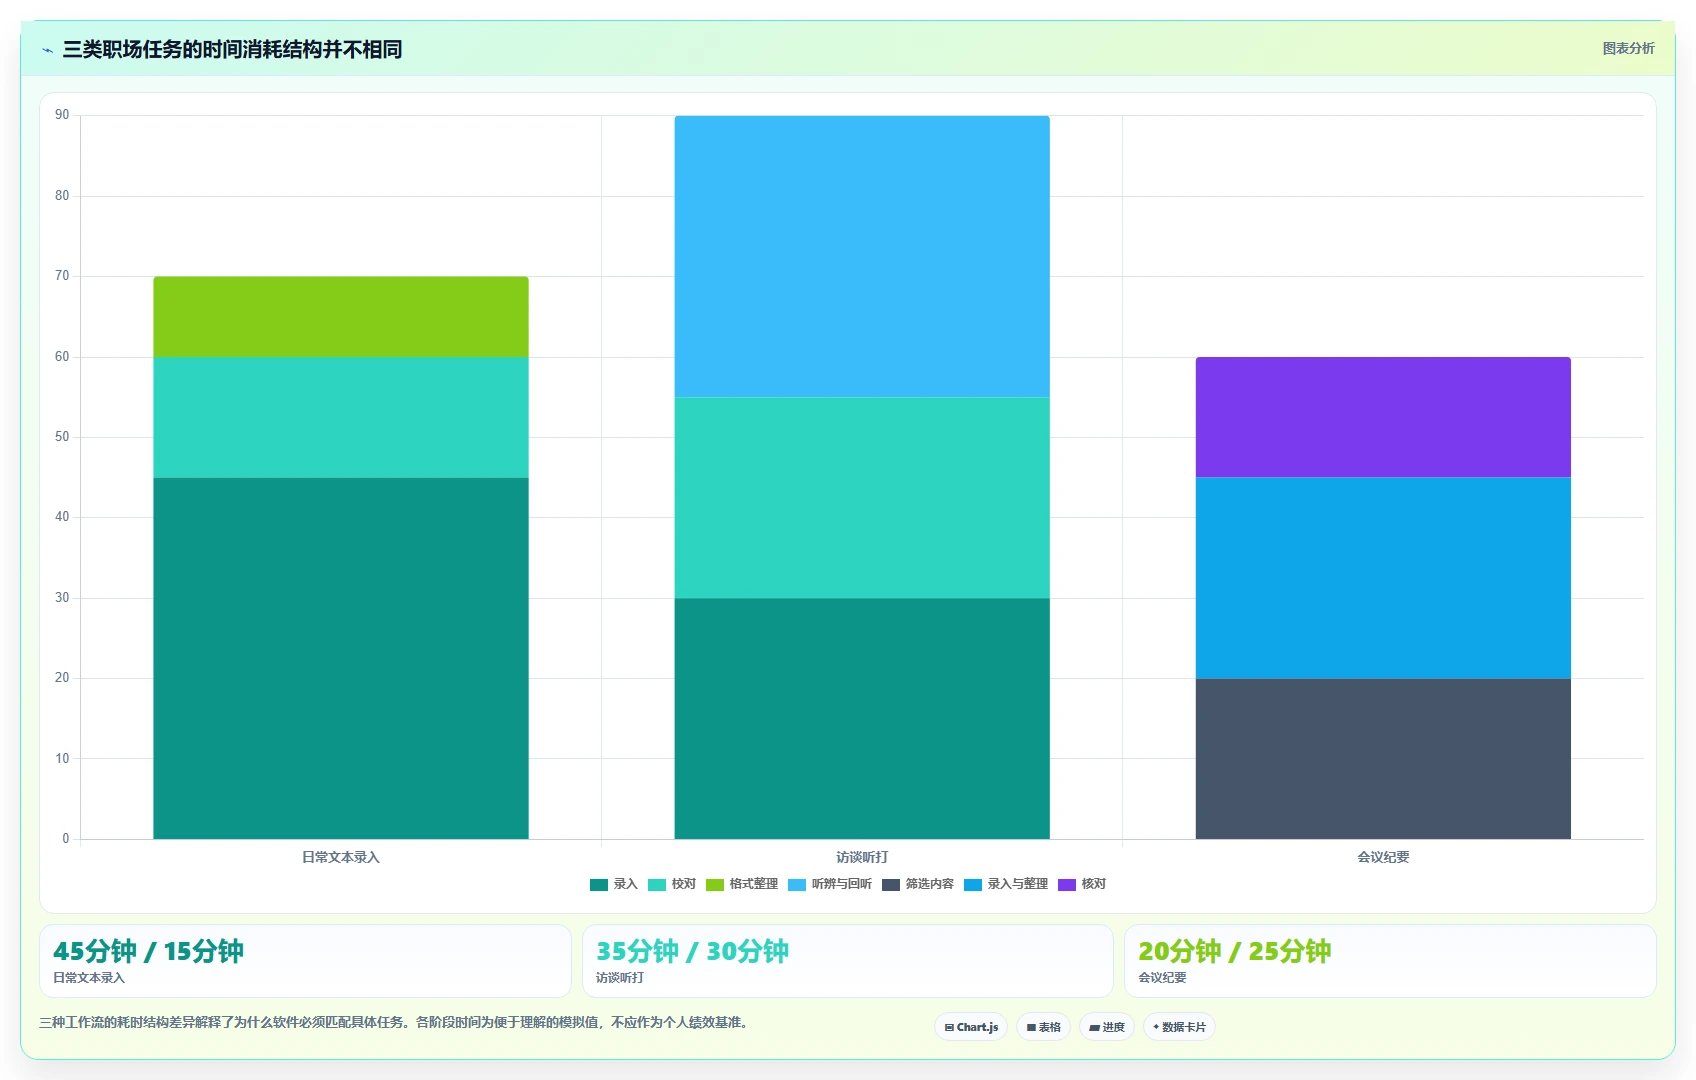Select the light blue 听辨与回听 segment of 访谈听打 bar
Image resolution: width=1696 pixels, height=1080 pixels.
click(x=862, y=256)
